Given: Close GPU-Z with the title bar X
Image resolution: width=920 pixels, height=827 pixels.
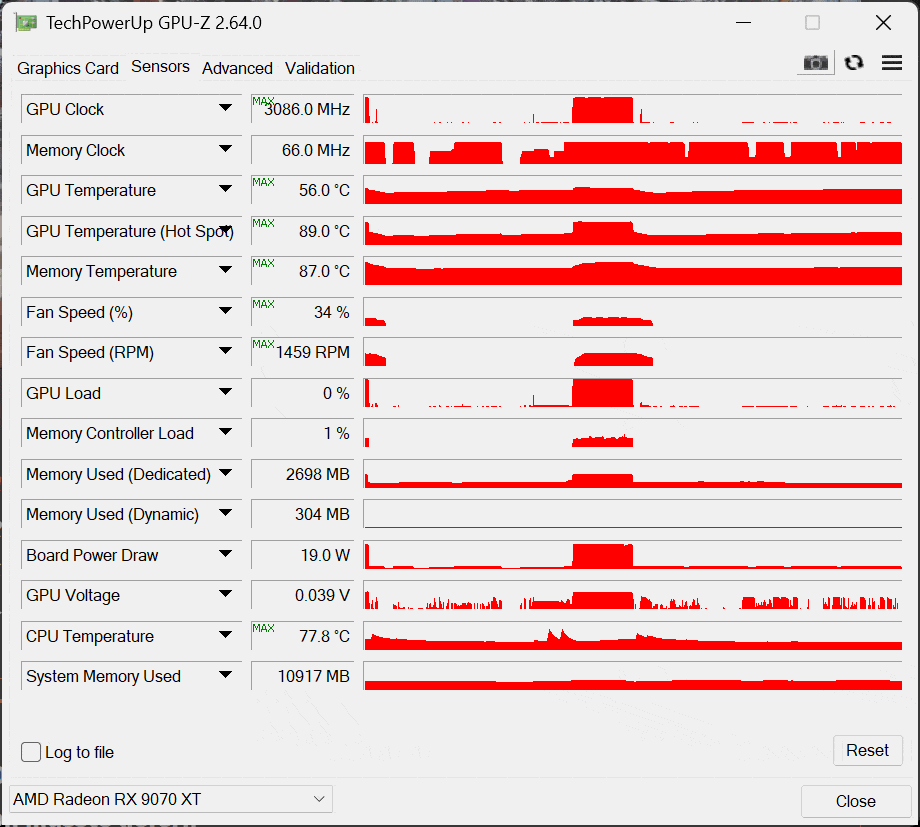Looking at the screenshot, I should pyautogui.click(x=883, y=23).
